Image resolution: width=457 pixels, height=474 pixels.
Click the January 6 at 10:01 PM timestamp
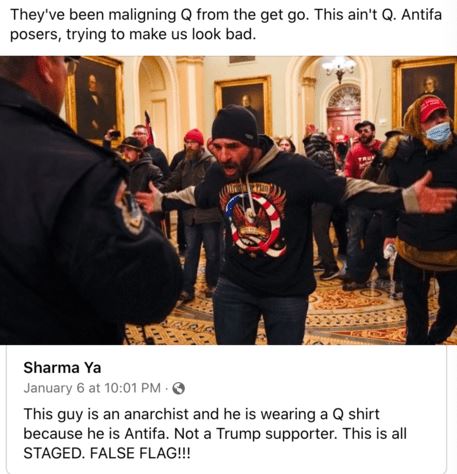(x=92, y=388)
